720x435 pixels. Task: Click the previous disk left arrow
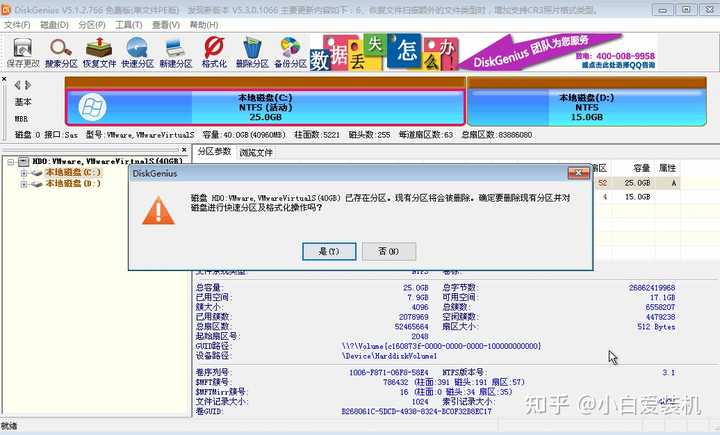[17, 85]
